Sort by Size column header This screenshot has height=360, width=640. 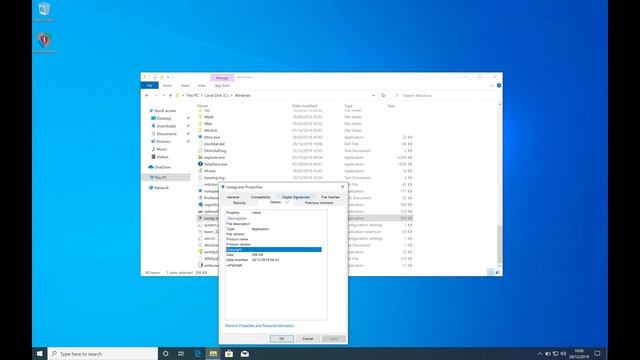391,106
